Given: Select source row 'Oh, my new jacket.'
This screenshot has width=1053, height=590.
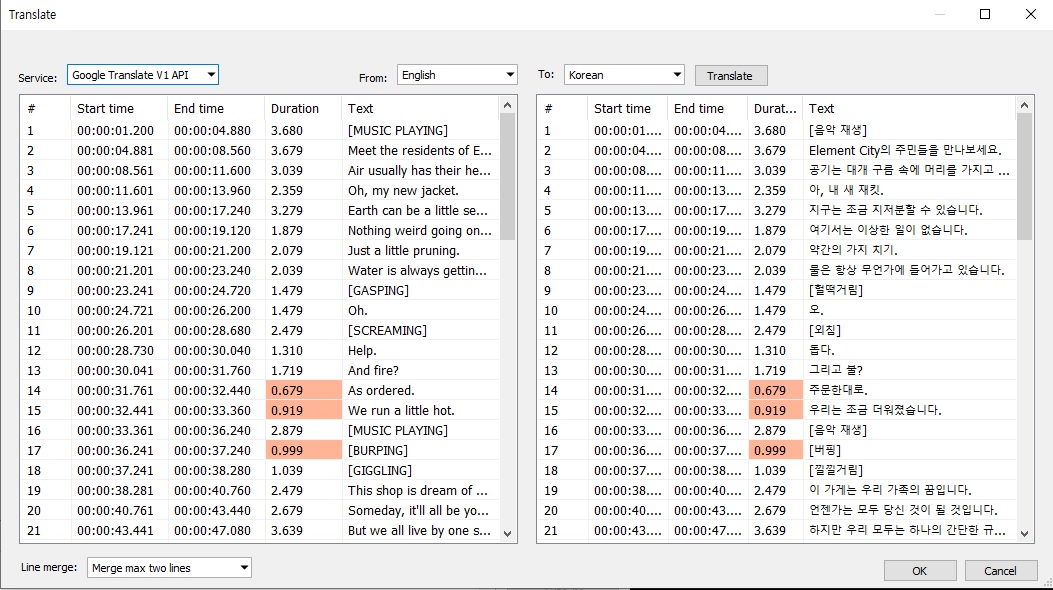Looking at the screenshot, I should point(260,191).
